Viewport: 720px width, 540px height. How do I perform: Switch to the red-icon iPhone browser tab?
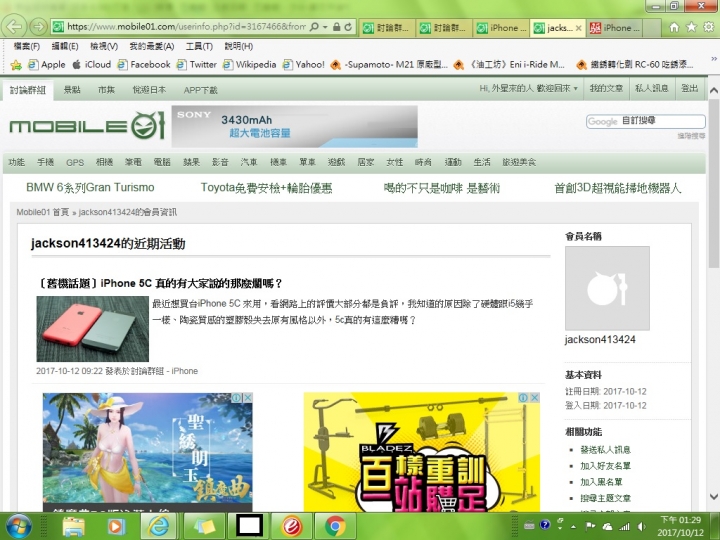coord(615,28)
